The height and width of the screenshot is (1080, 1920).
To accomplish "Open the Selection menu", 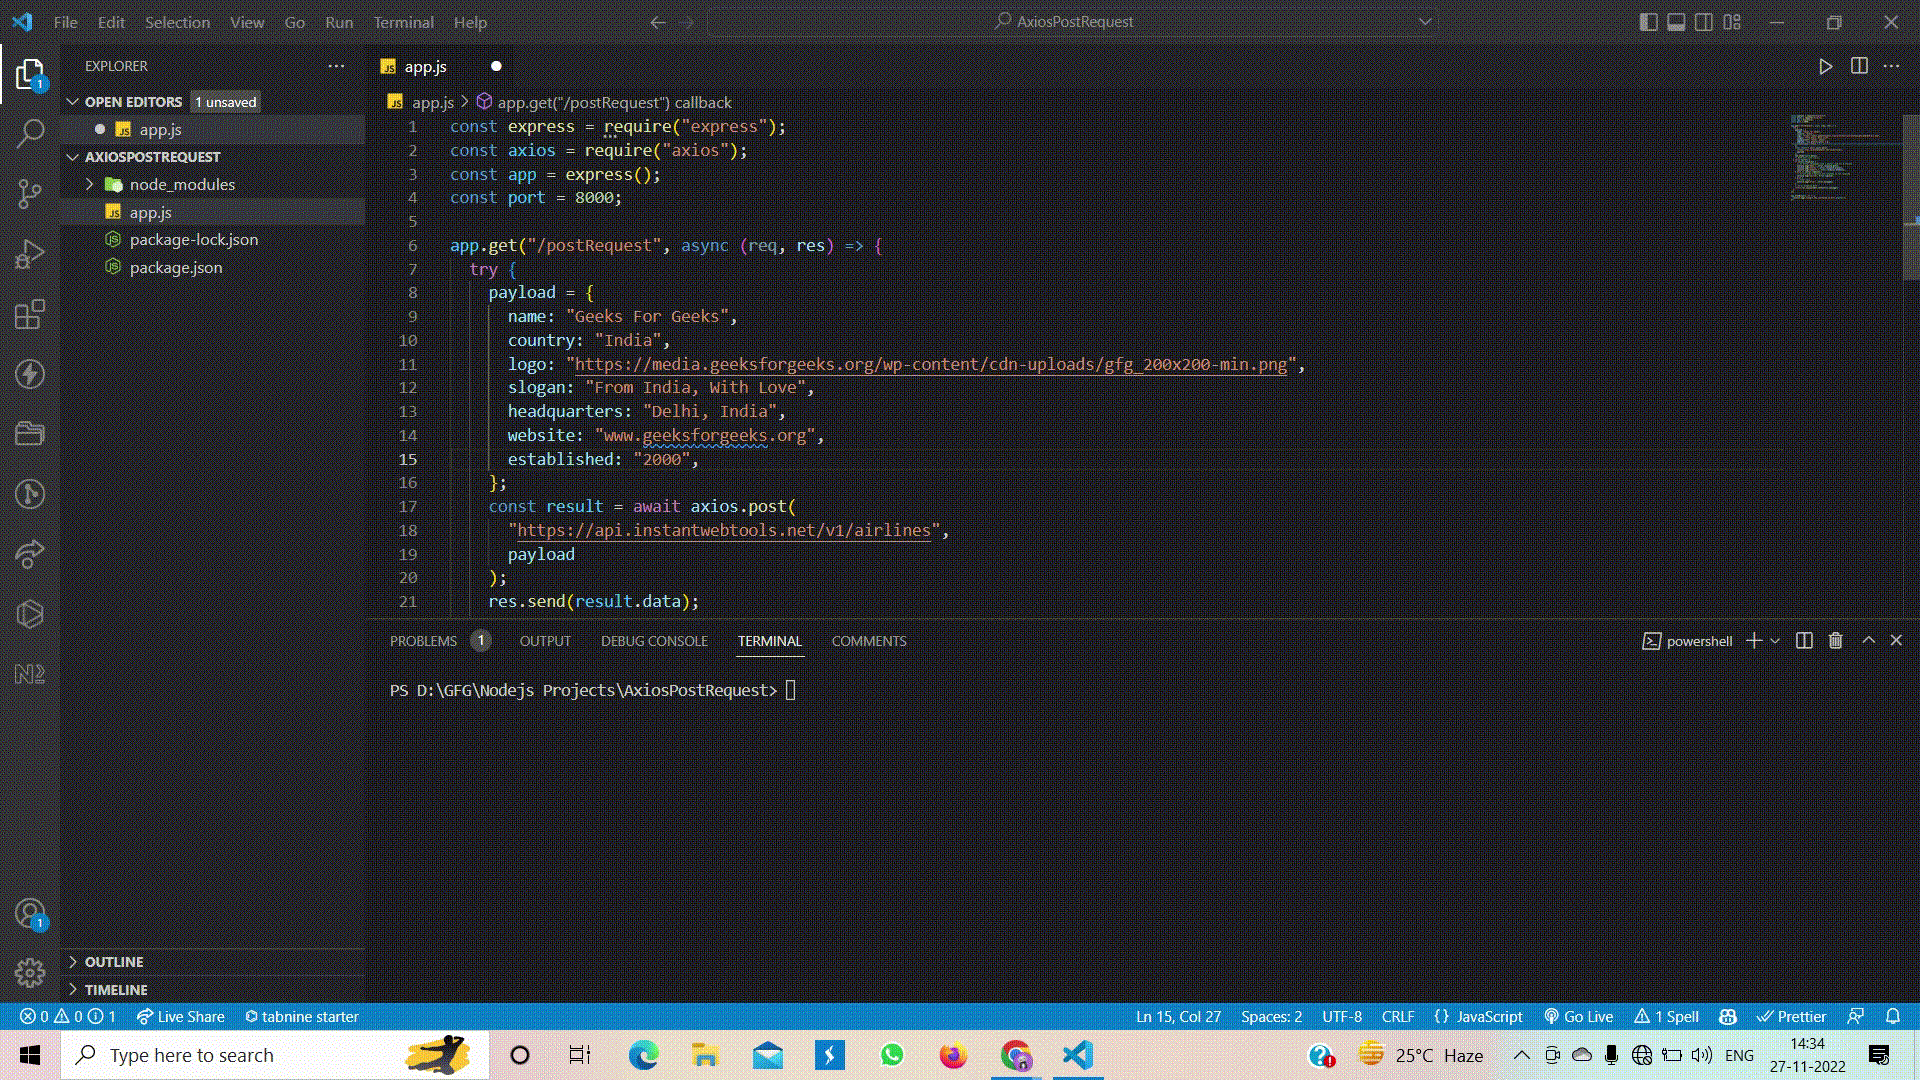I will [x=177, y=22].
